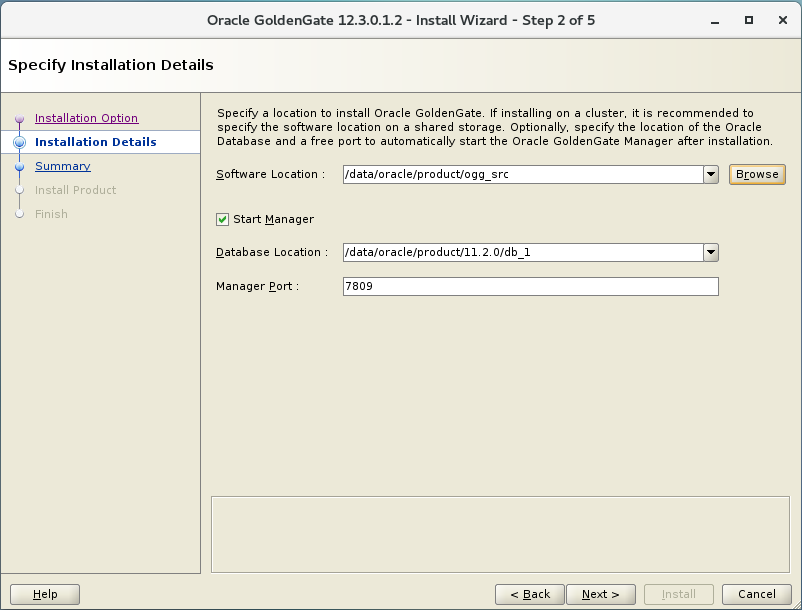Uncheck the Start Manager checkbox

(222, 219)
